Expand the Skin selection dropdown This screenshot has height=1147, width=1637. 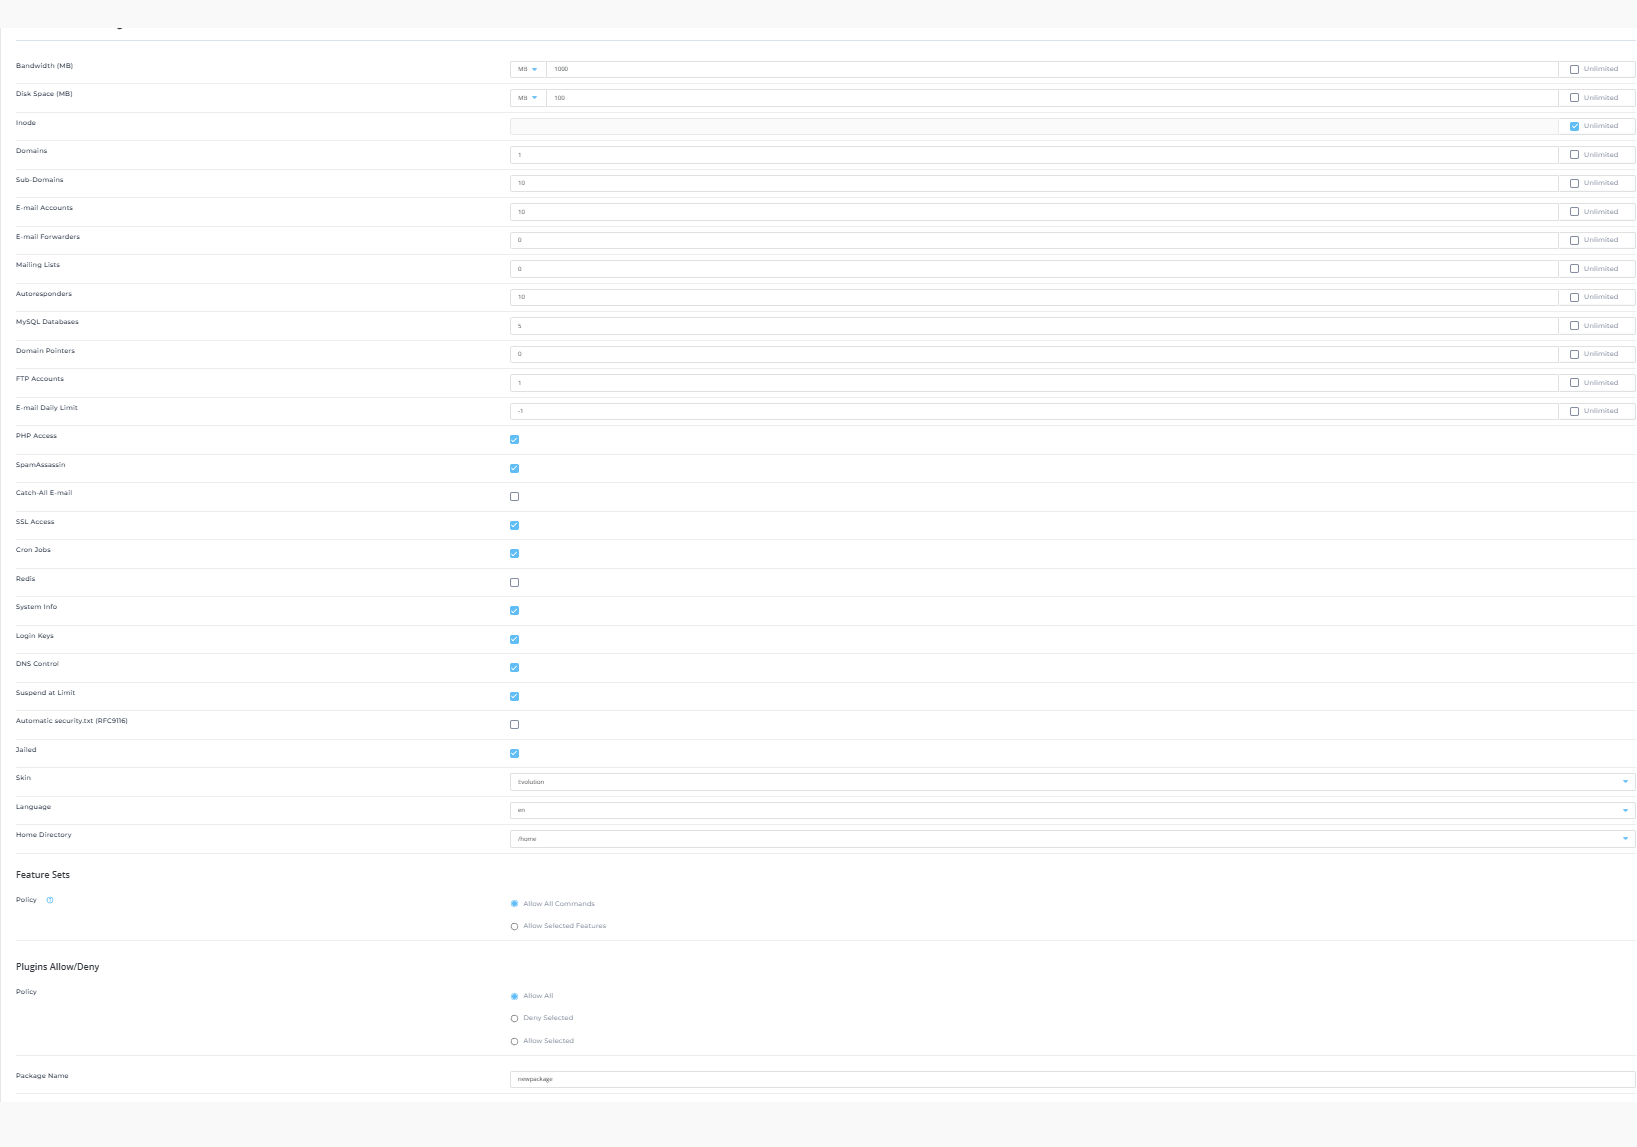(x=1072, y=782)
